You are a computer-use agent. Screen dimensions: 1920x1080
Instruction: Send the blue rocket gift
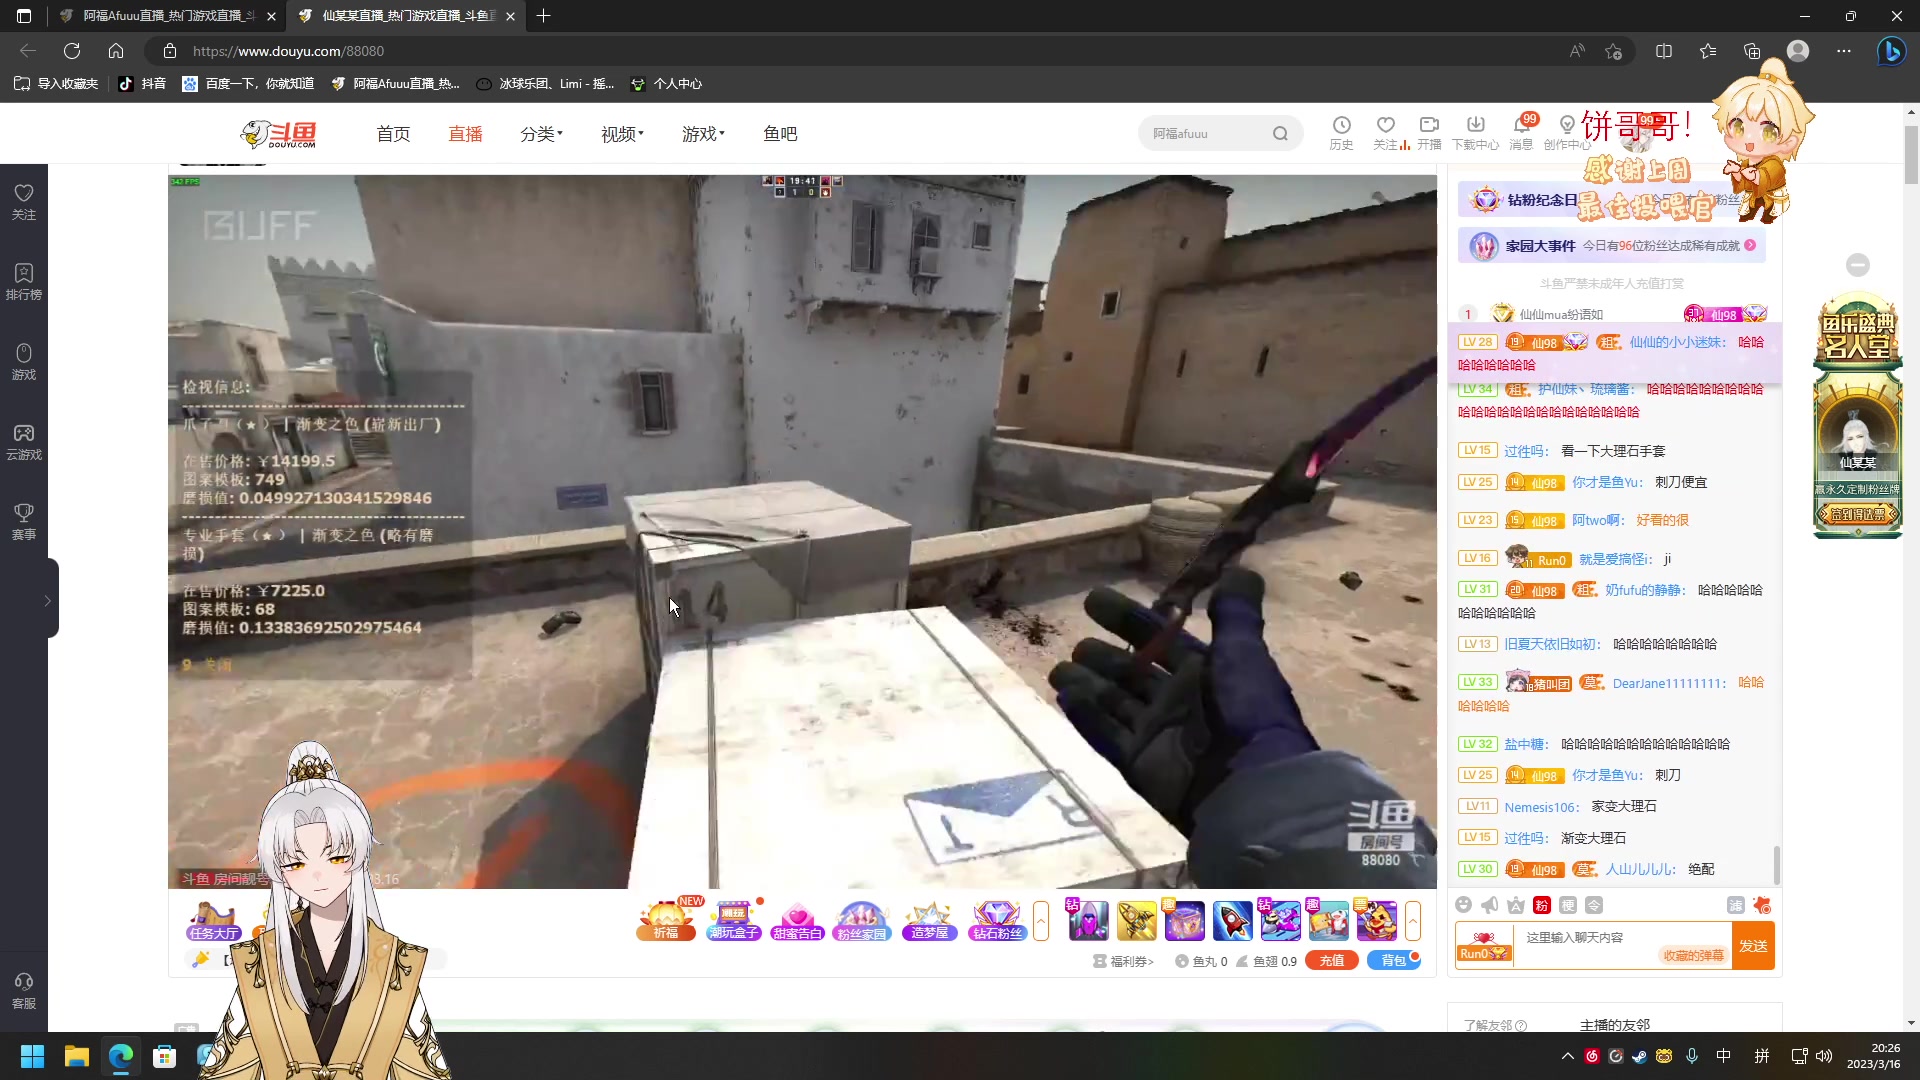pos(1232,921)
